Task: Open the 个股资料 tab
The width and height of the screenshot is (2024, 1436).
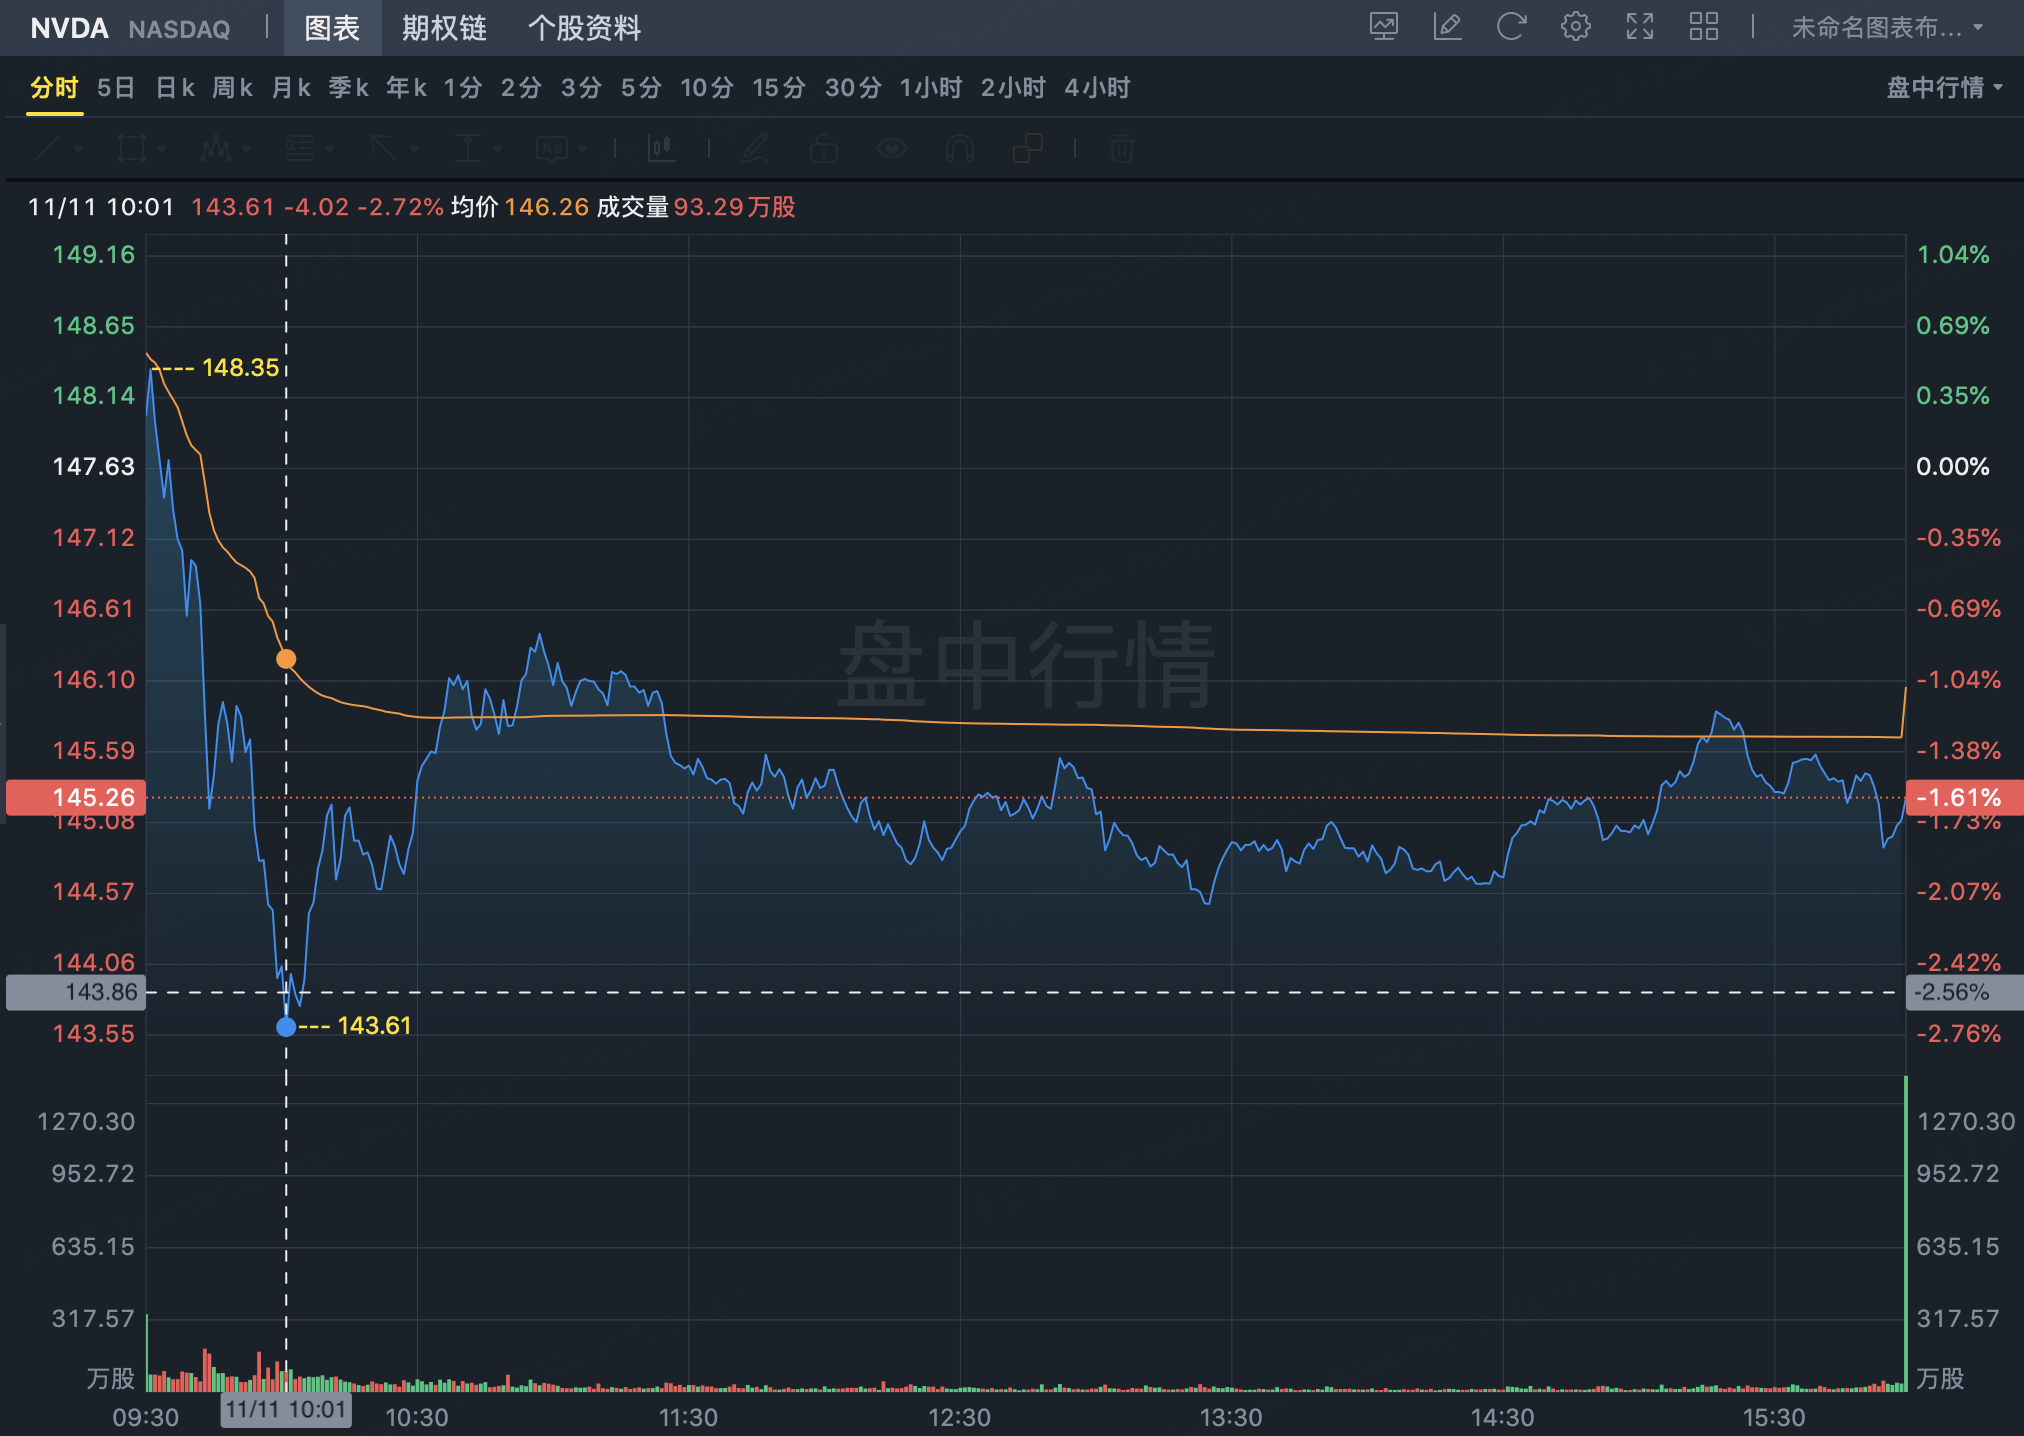Action: (584, 28)
